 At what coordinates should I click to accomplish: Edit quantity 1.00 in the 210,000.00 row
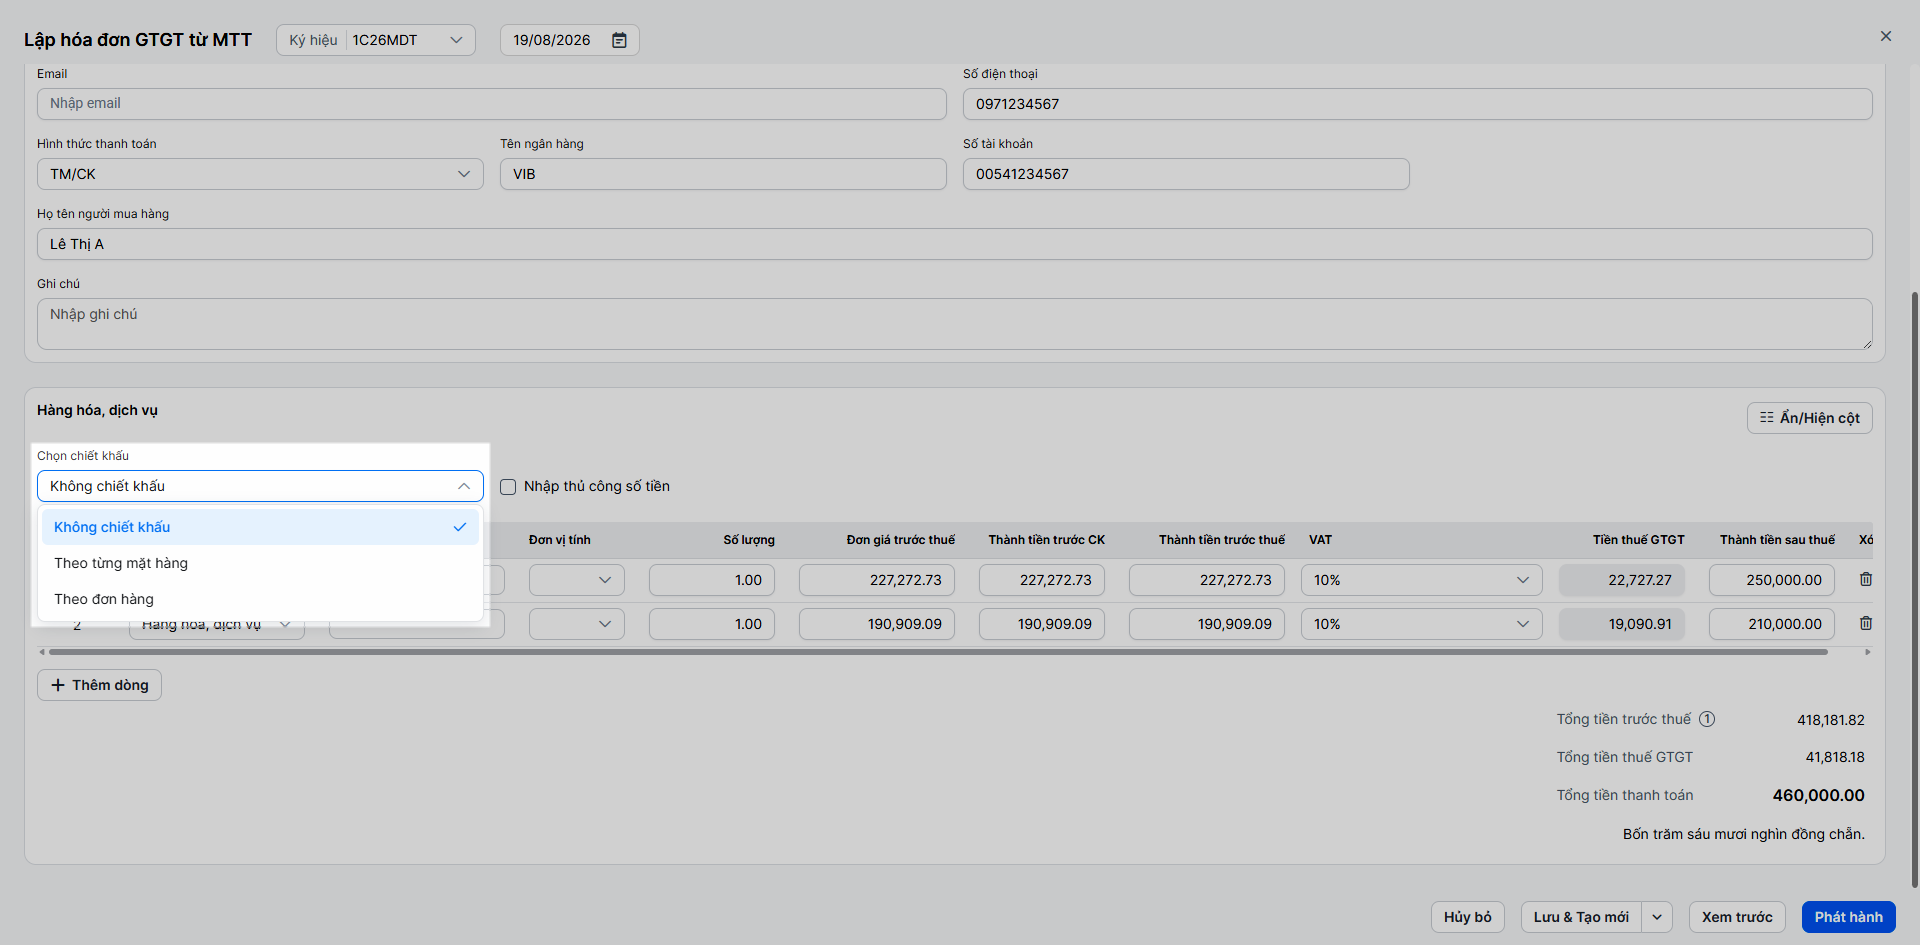[711, 624]
